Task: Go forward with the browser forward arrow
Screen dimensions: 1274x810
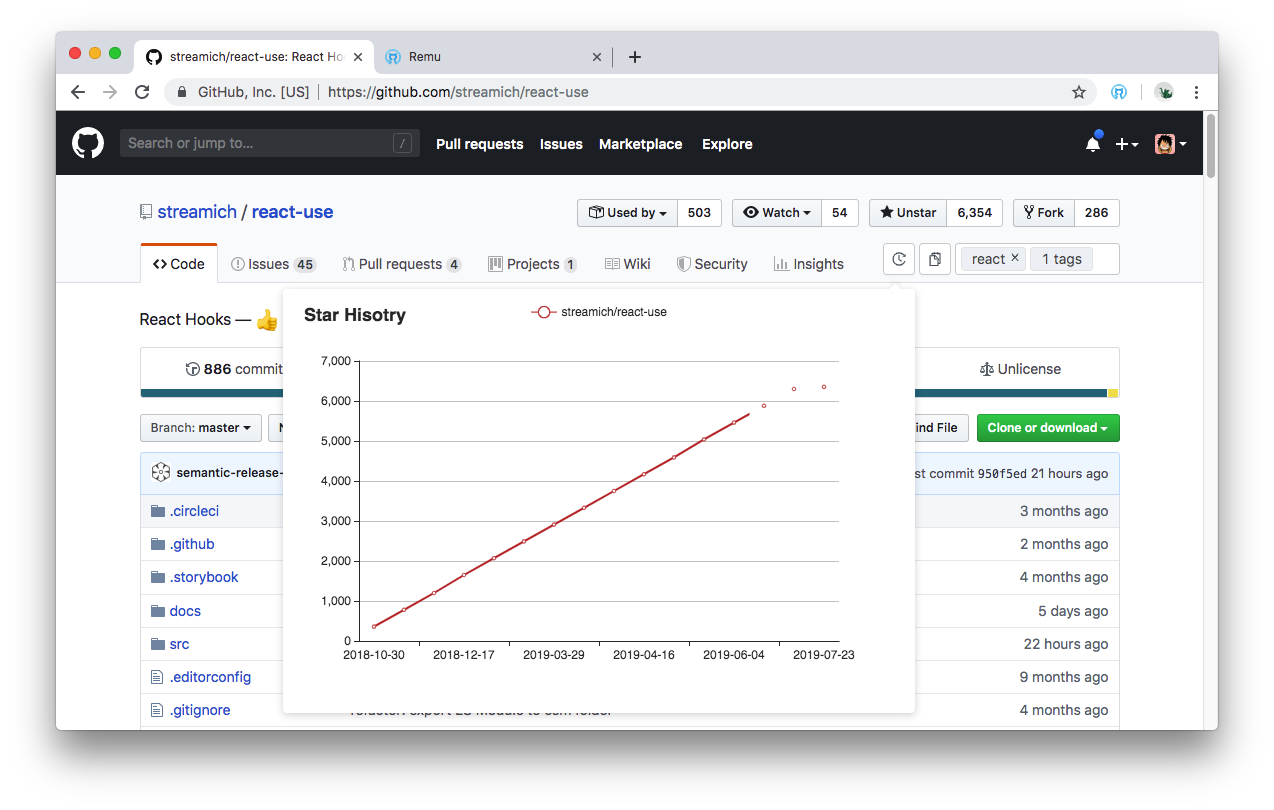Action: (110, 92)
